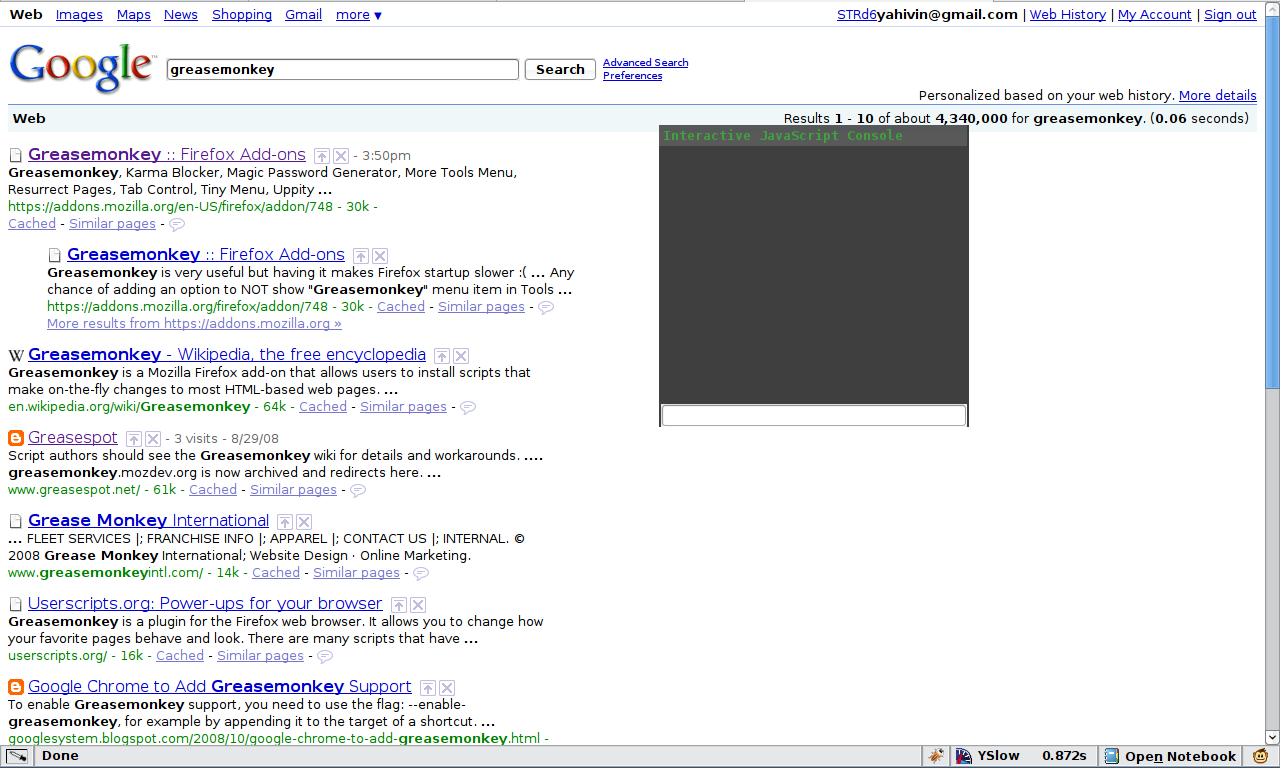Promote the Wikipedia Greasemonkey result
This screenshot has height=768, width=1280.
tap(442, 356)
